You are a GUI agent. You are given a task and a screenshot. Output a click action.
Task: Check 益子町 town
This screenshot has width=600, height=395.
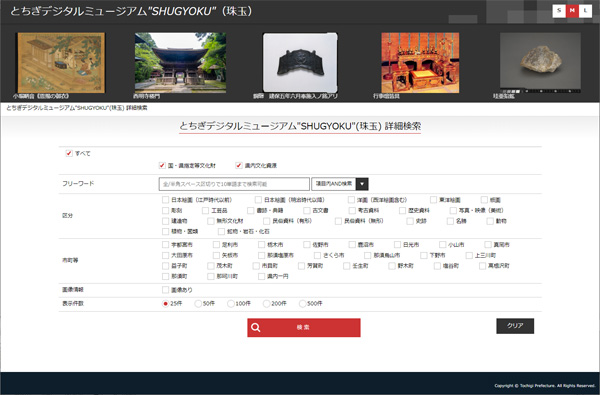pos(165,266)
